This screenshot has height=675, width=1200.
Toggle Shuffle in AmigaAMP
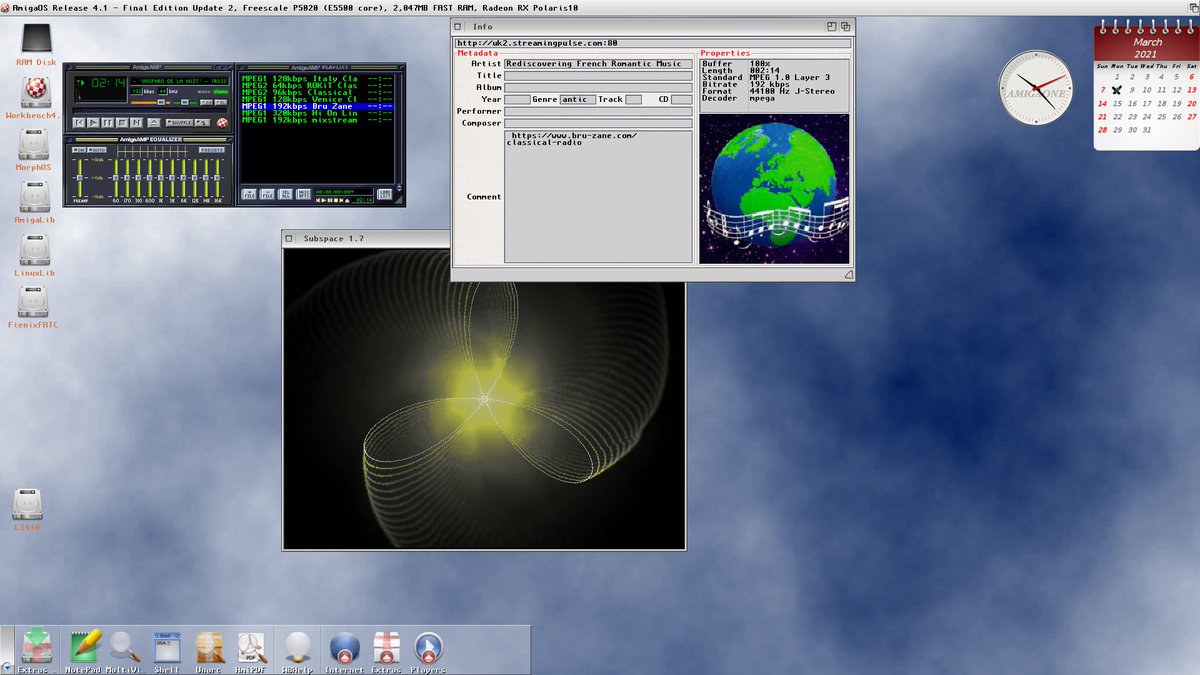pos(179,122)
